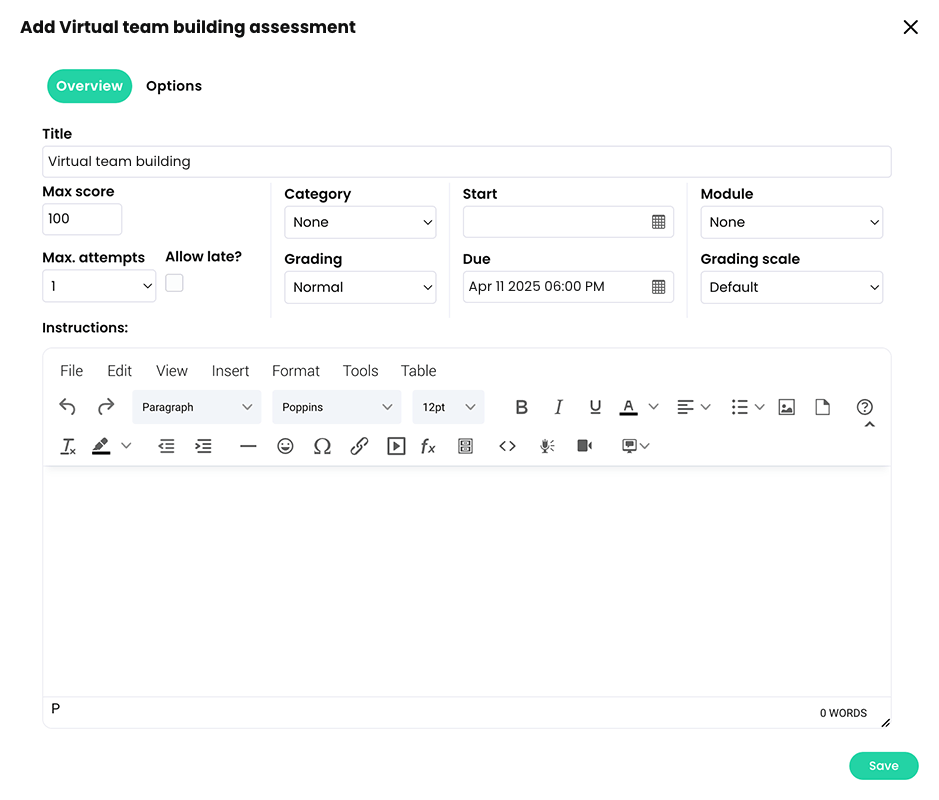The image size is (939, 800).
Task: Insert a special character symbol
Action: [x=322, y=446]
